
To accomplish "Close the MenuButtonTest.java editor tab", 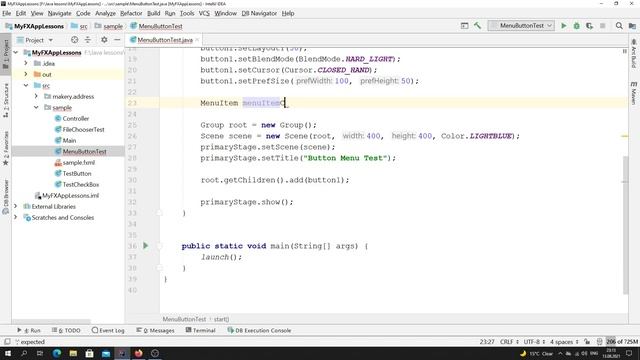I will click(197, 40).
